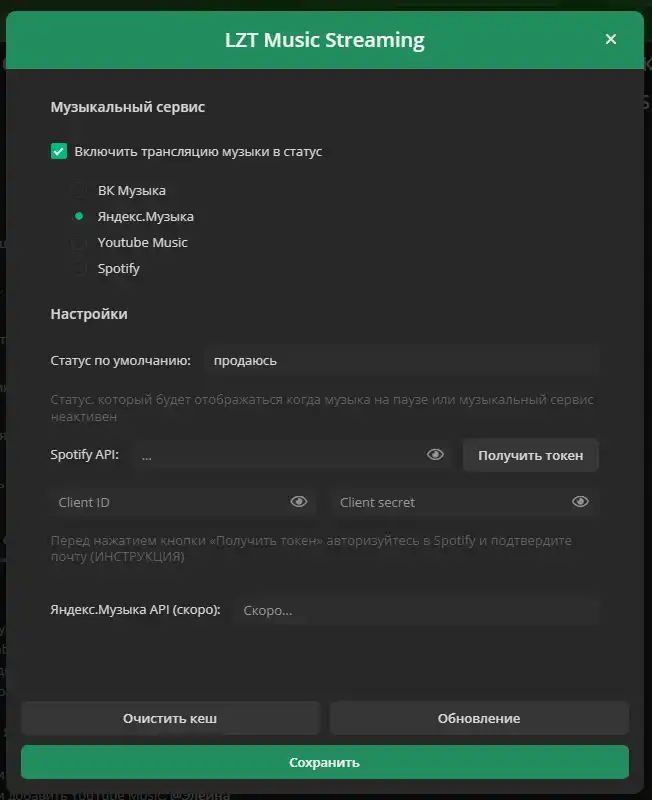Select Spotify as the music service

pyautogui.click(x=79, y=269)
